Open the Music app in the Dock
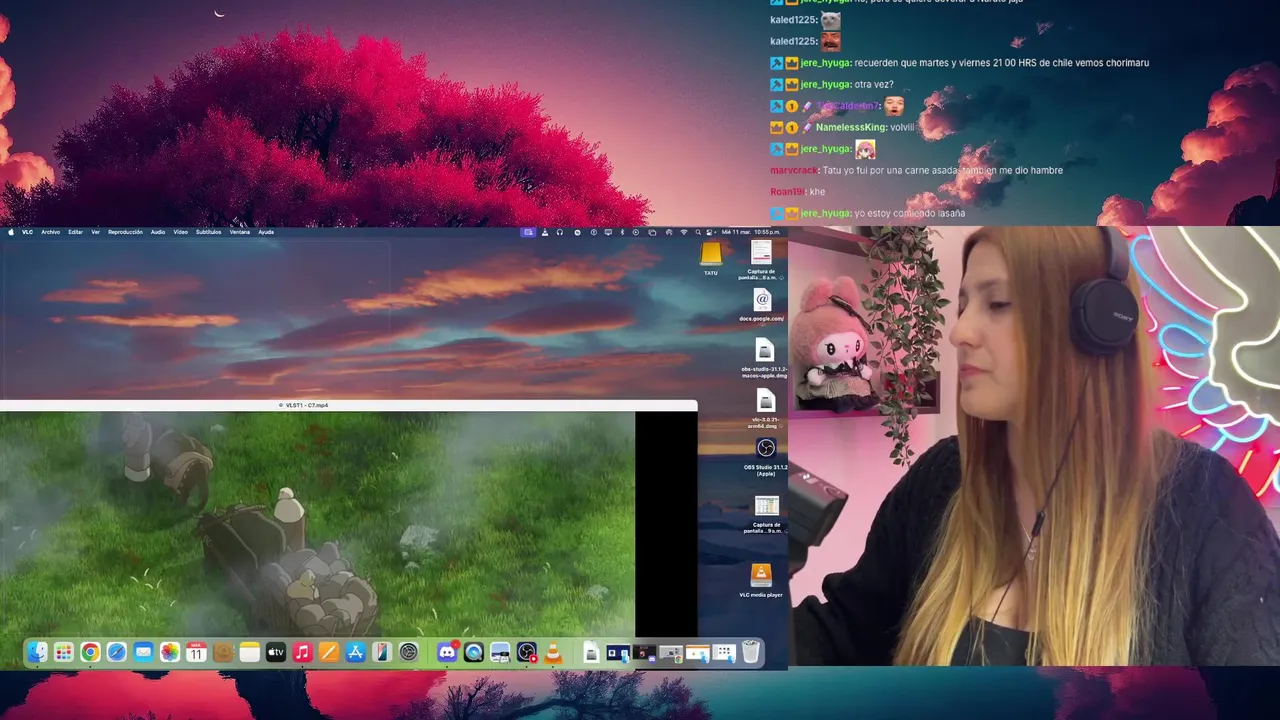The width and height of the screenshot is (1280, 720). 302,653
